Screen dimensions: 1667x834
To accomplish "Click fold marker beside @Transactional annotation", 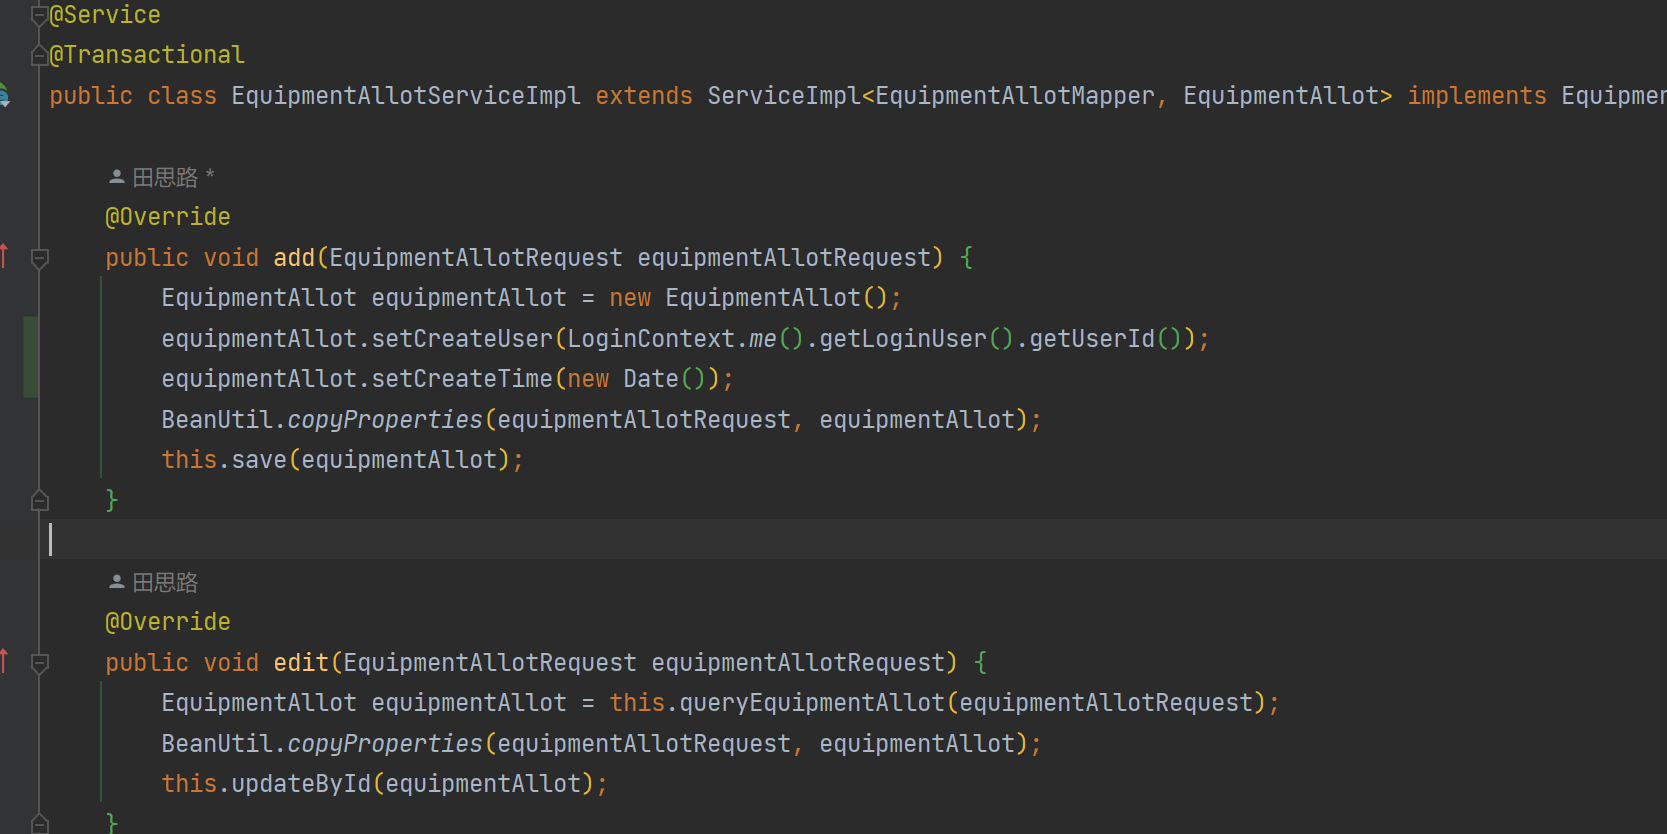I will click(x=40, y=56).
